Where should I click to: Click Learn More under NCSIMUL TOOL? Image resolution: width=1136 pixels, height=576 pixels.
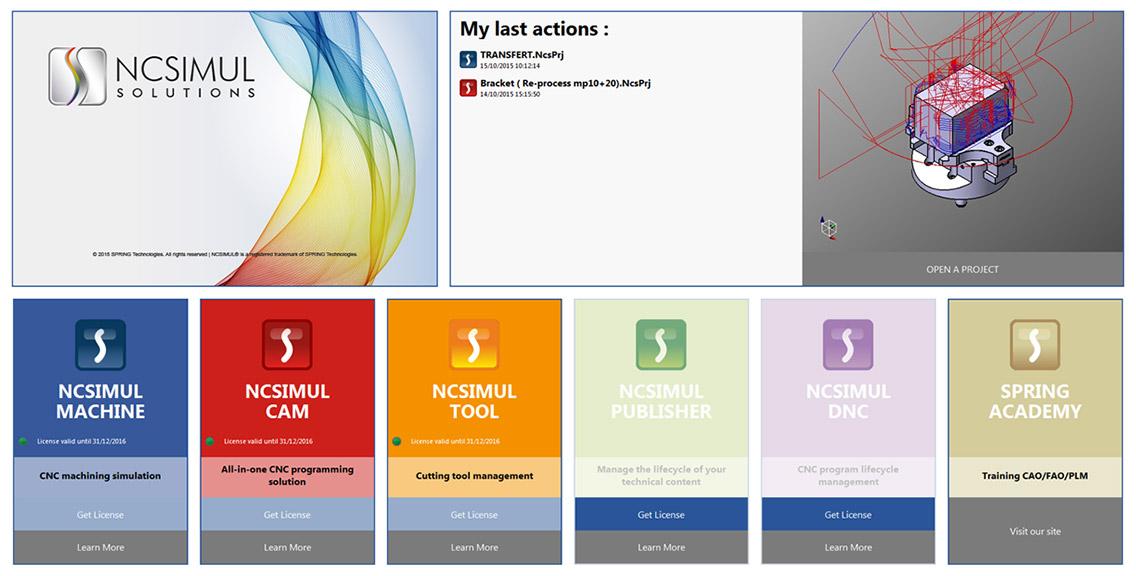click(x=474, y=547)
